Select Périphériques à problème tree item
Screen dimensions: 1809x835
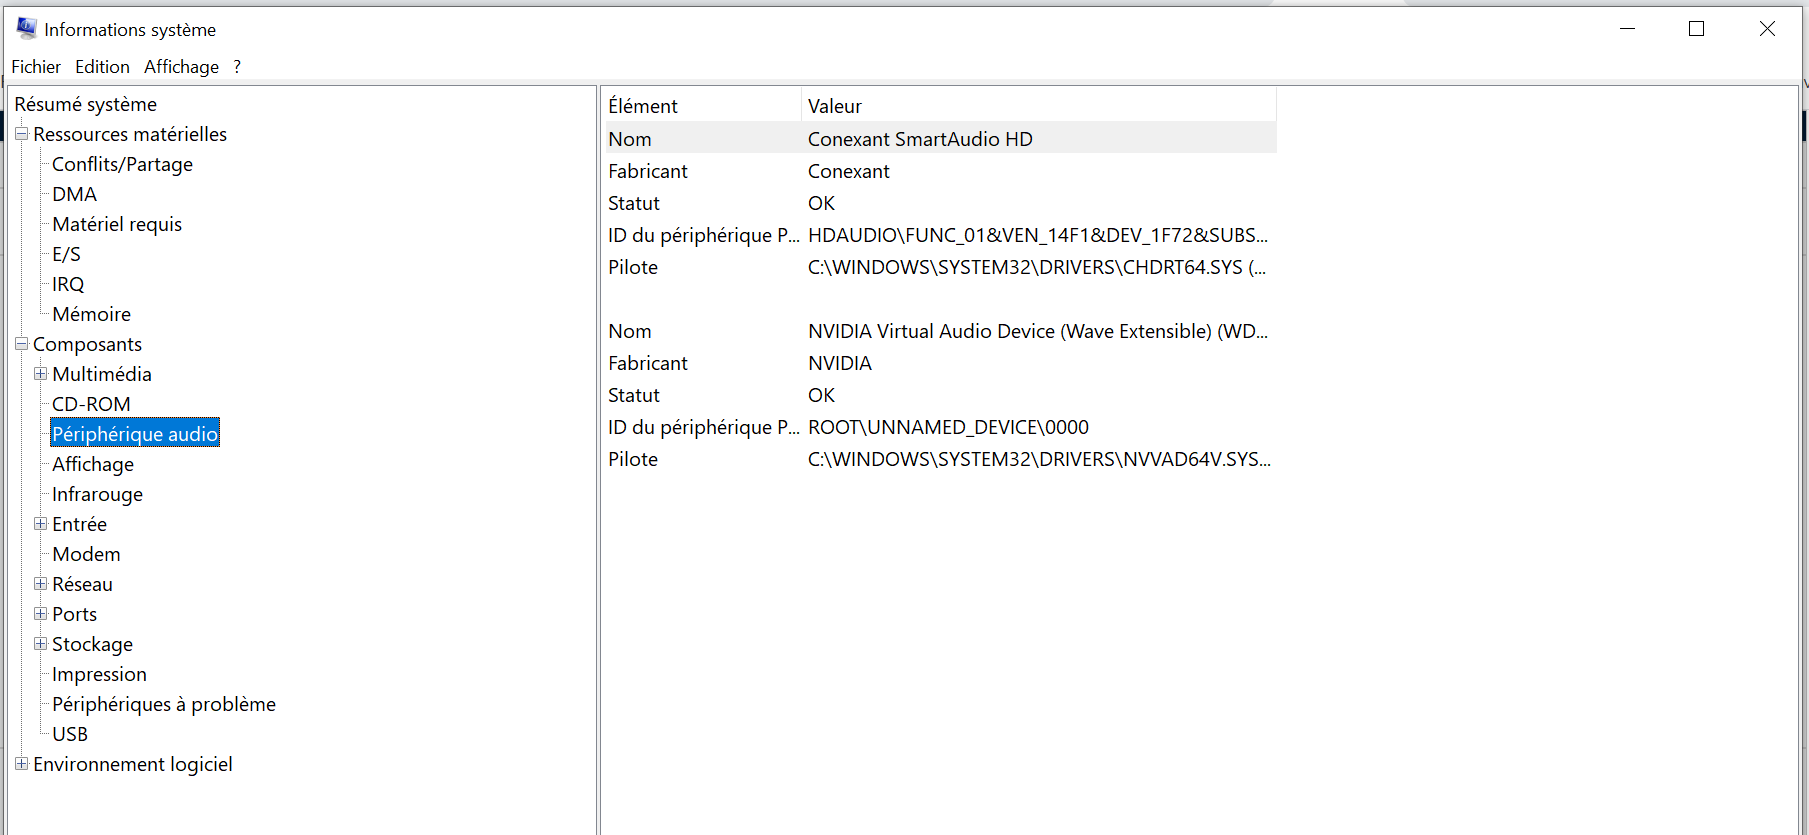tap(164, 704)
